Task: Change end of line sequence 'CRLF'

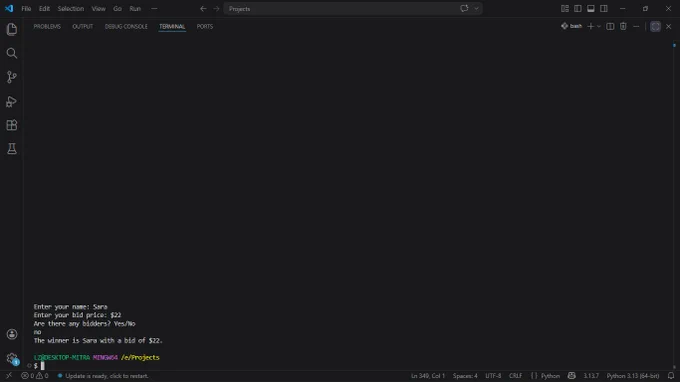Action: tap(515, 376)
